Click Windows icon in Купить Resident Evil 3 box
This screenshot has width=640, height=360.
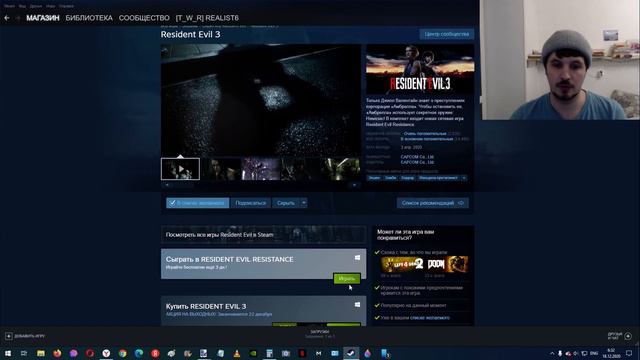coord(357,304)
